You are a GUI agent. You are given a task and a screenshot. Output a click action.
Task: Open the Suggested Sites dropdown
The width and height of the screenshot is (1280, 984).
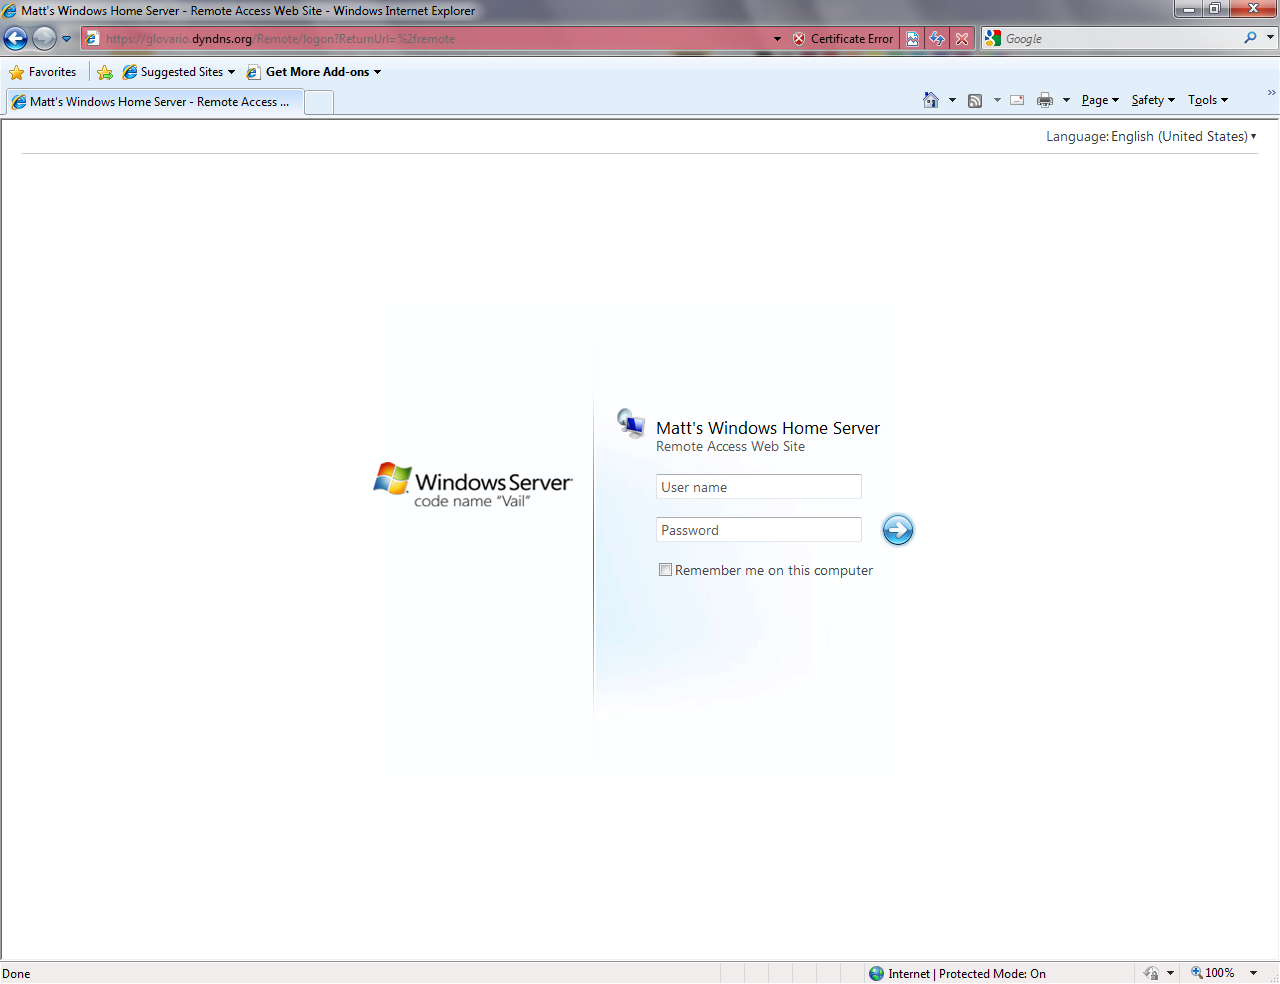[x=179, y=72]
